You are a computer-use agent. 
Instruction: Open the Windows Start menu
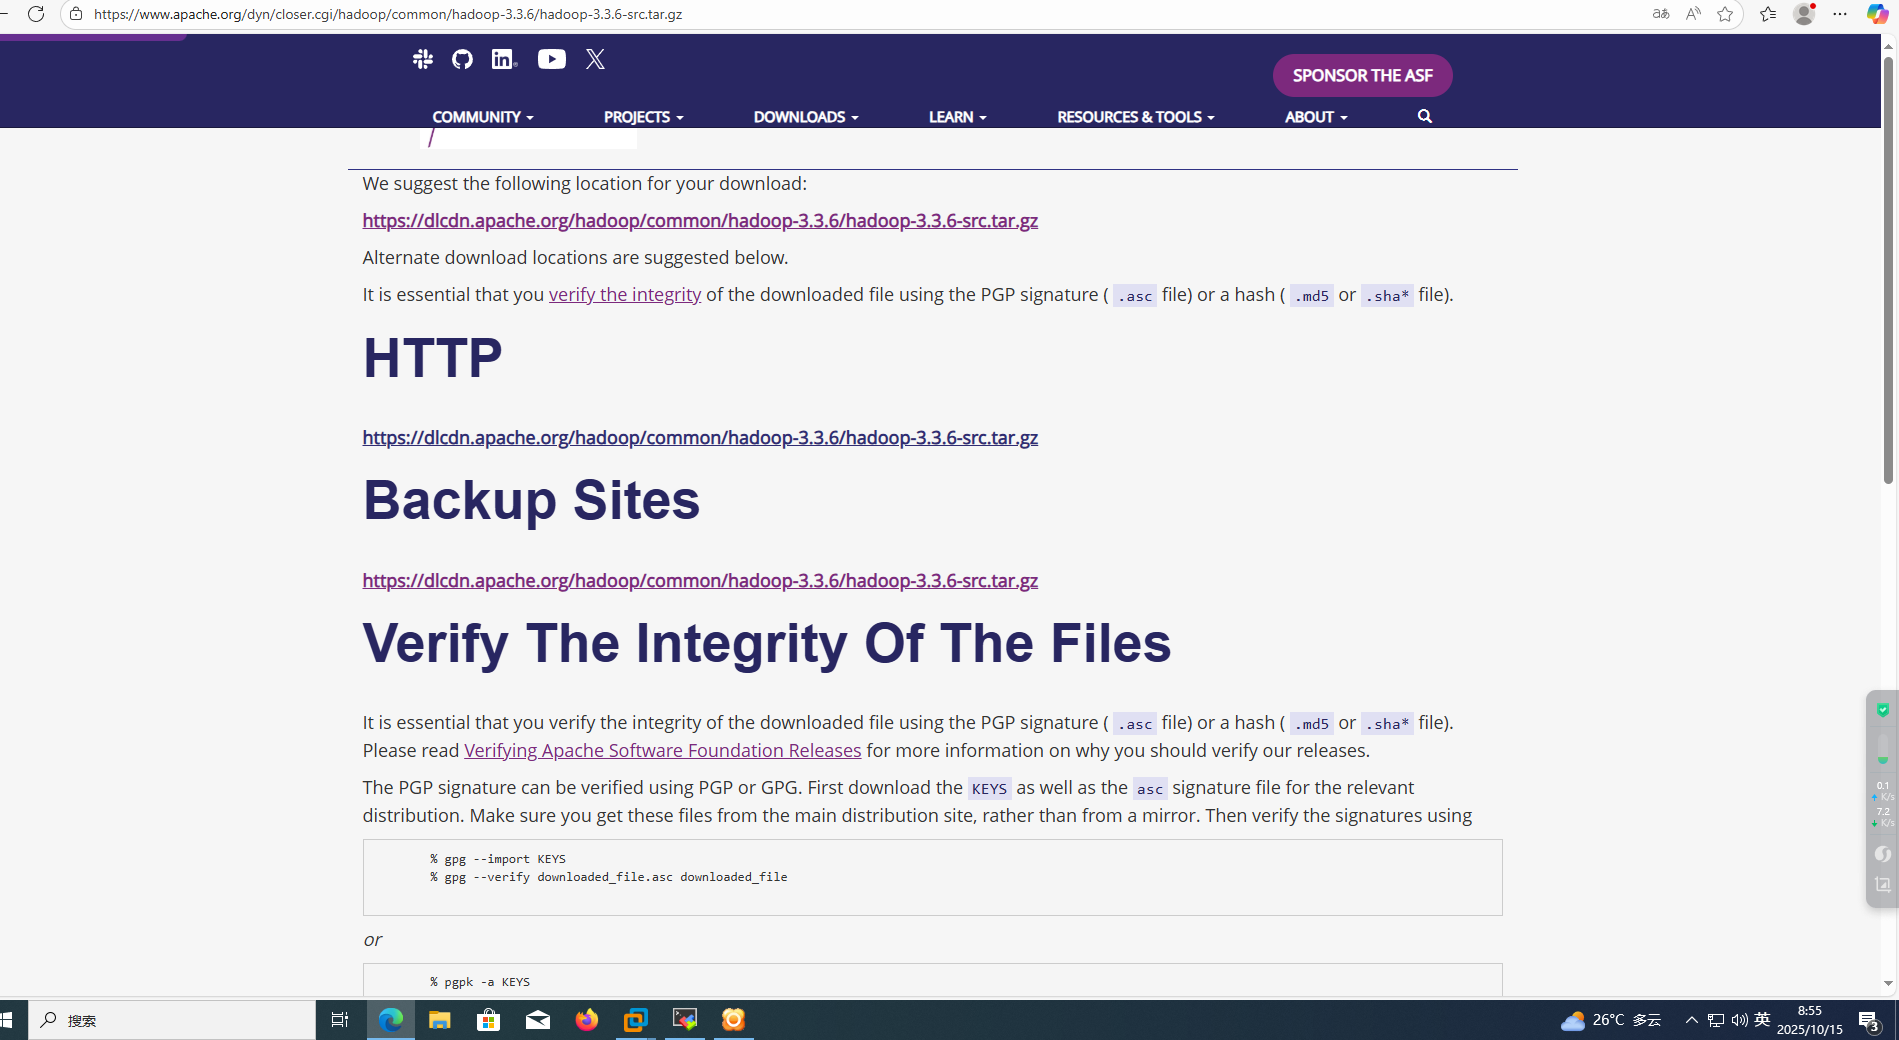point(8,1020)
